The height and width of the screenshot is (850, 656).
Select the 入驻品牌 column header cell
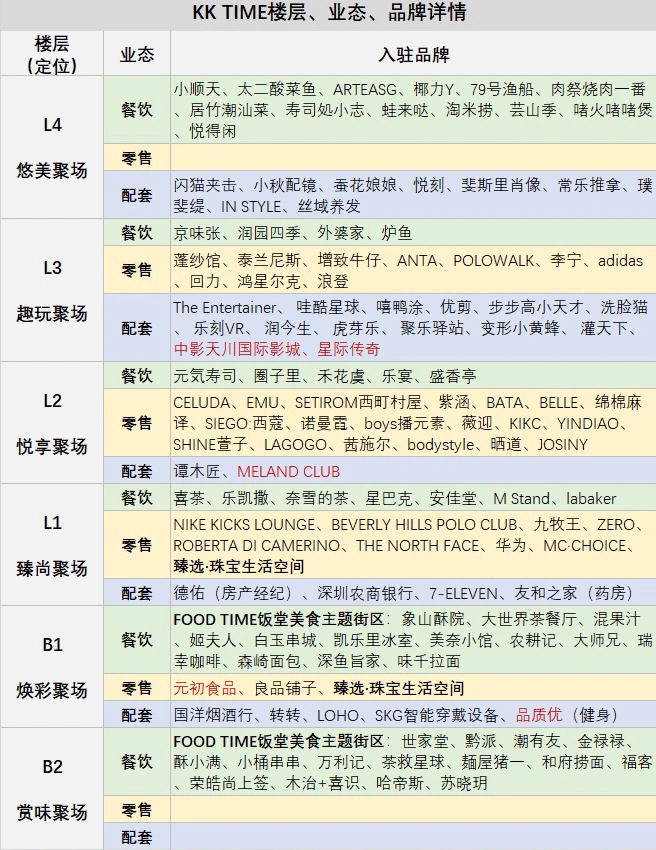tap(413, 54)
